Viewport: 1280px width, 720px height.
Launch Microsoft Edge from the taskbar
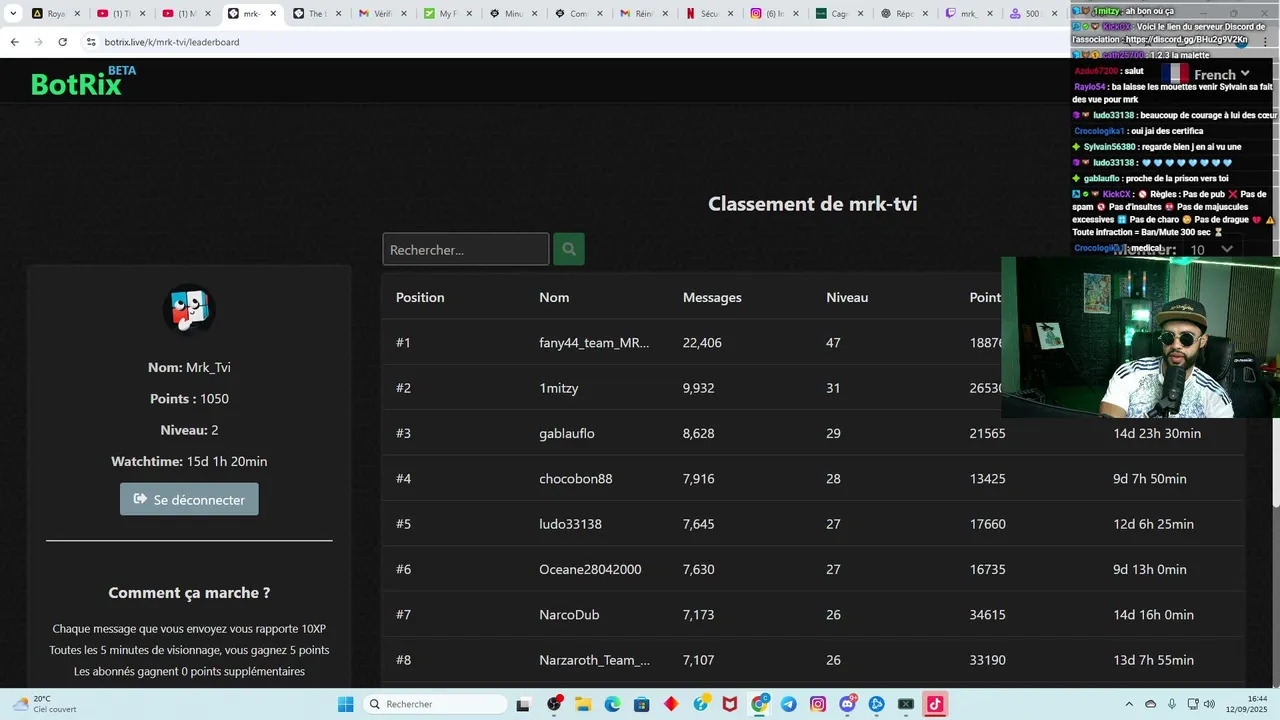tap(612, 704)
